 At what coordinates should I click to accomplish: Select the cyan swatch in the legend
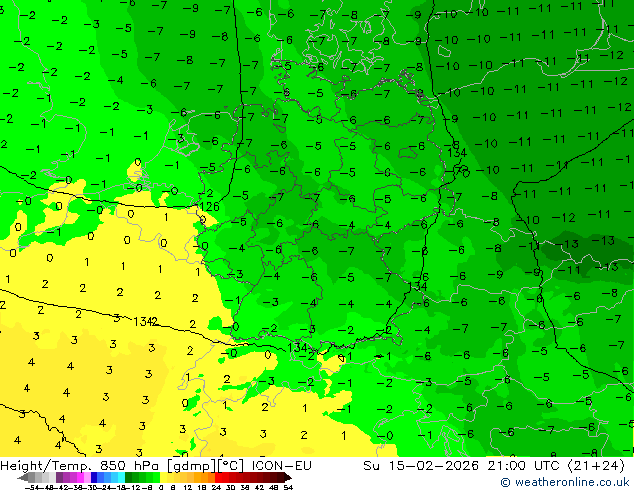click(121, 477)
